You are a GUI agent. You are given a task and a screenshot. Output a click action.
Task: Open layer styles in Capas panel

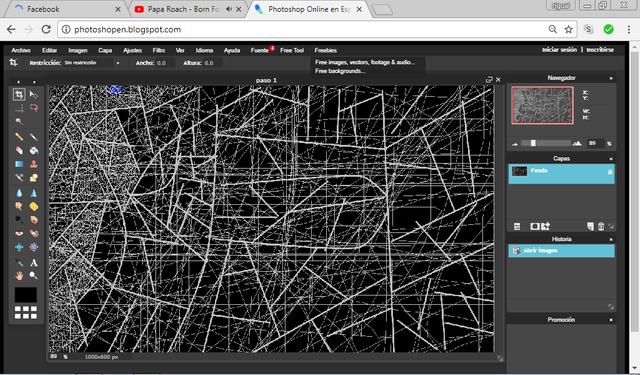546,226
